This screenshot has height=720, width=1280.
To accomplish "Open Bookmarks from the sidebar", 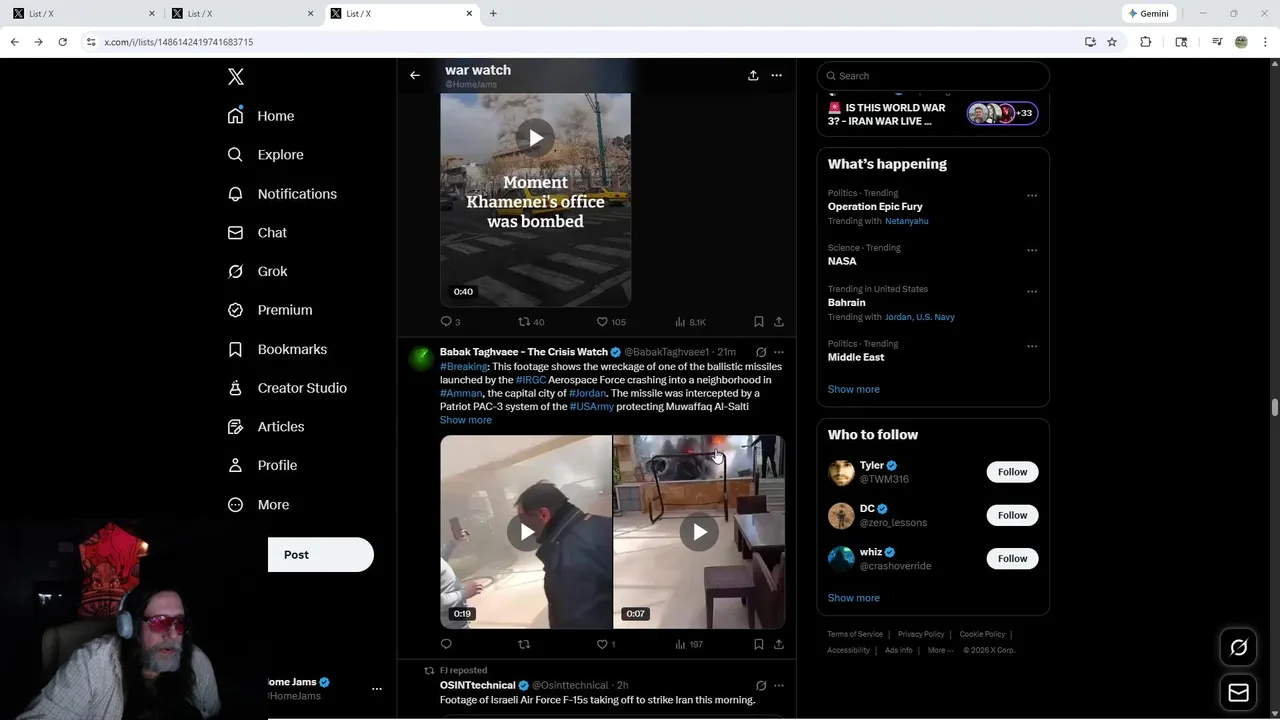I will click(x=277, y=349).
